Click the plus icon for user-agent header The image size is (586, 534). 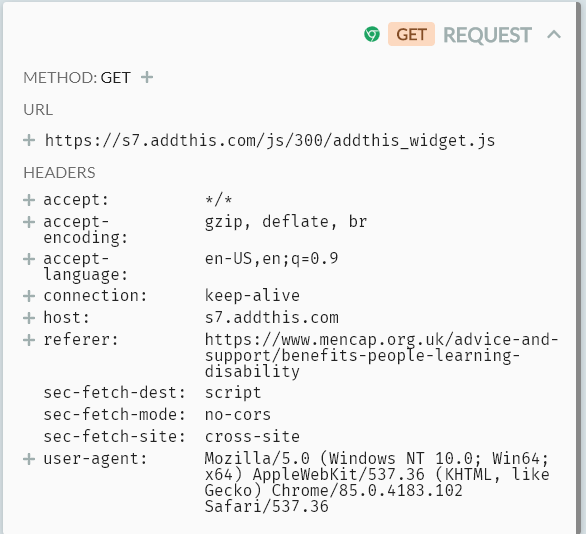(x=29, y=459)
